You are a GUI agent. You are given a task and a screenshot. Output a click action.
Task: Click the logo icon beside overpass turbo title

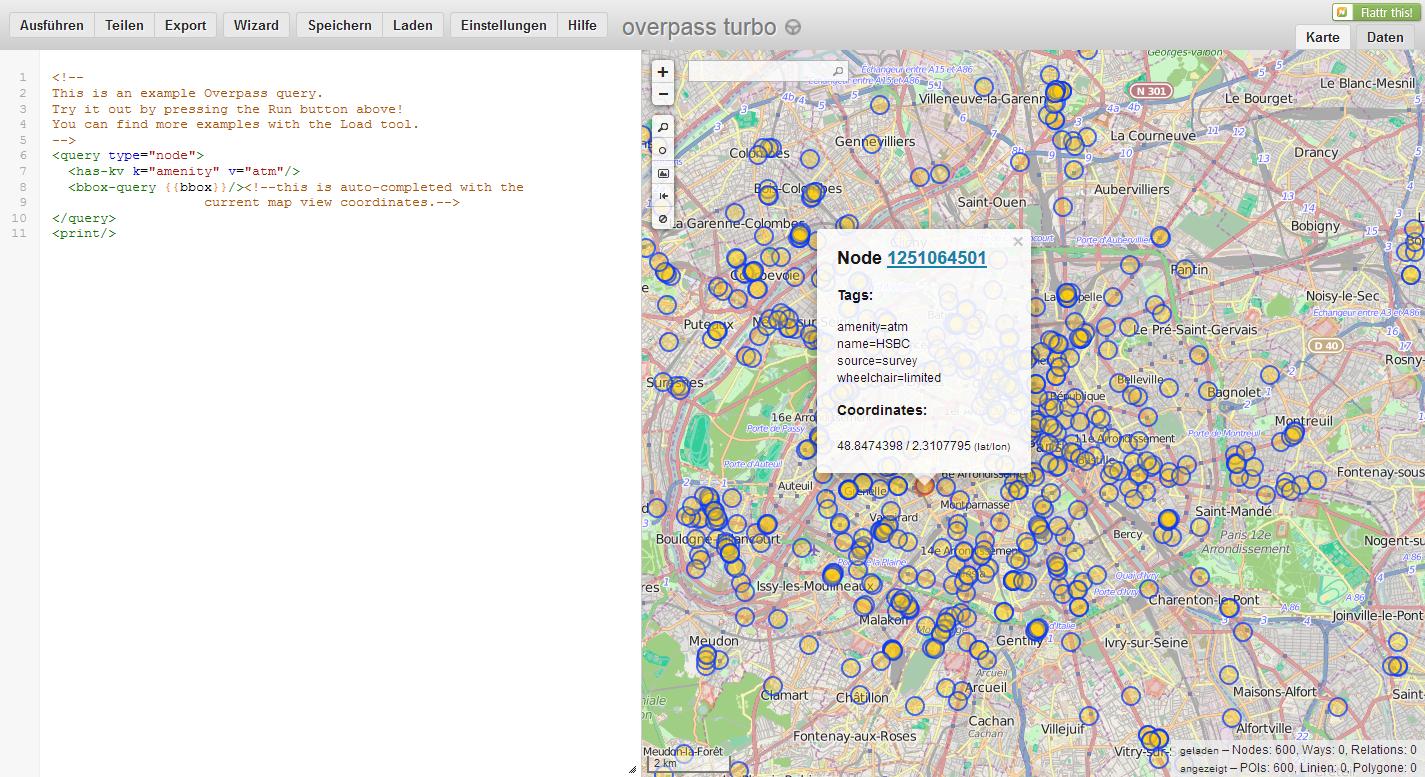[x=792, y=28]
